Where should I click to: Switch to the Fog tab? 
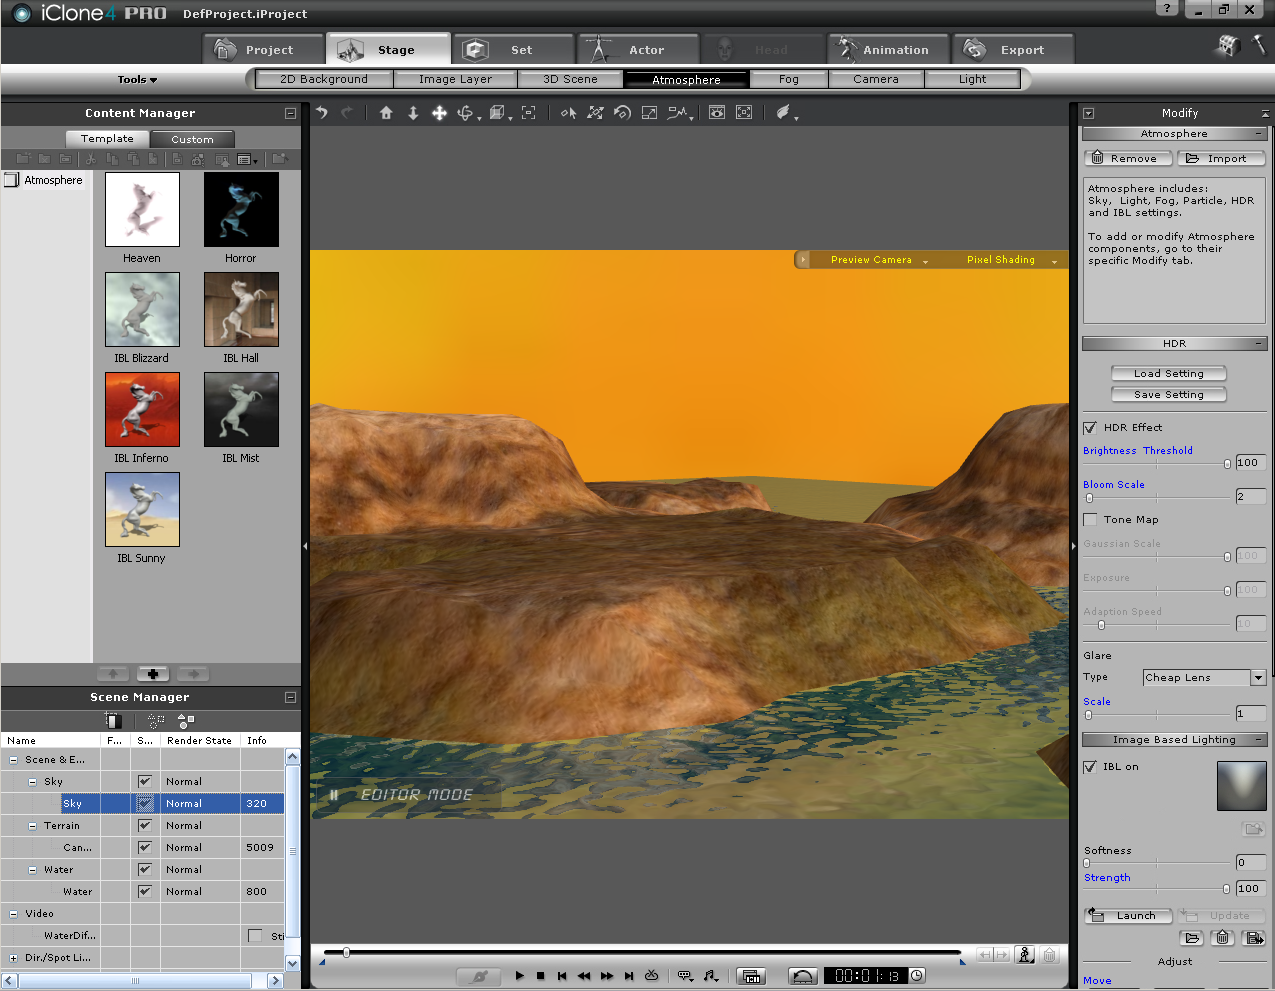(788, 79)
